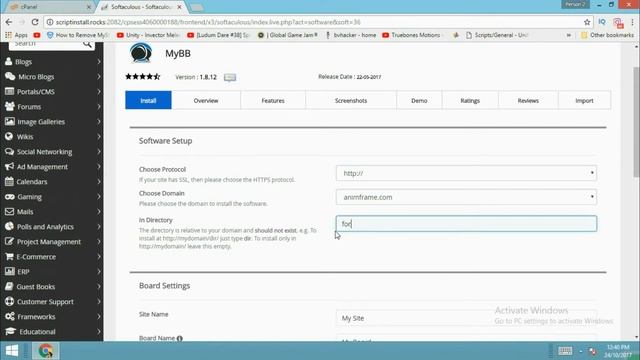Switch to the Overview tab
This screenshot has height=360, width=640.
point(206,100)
